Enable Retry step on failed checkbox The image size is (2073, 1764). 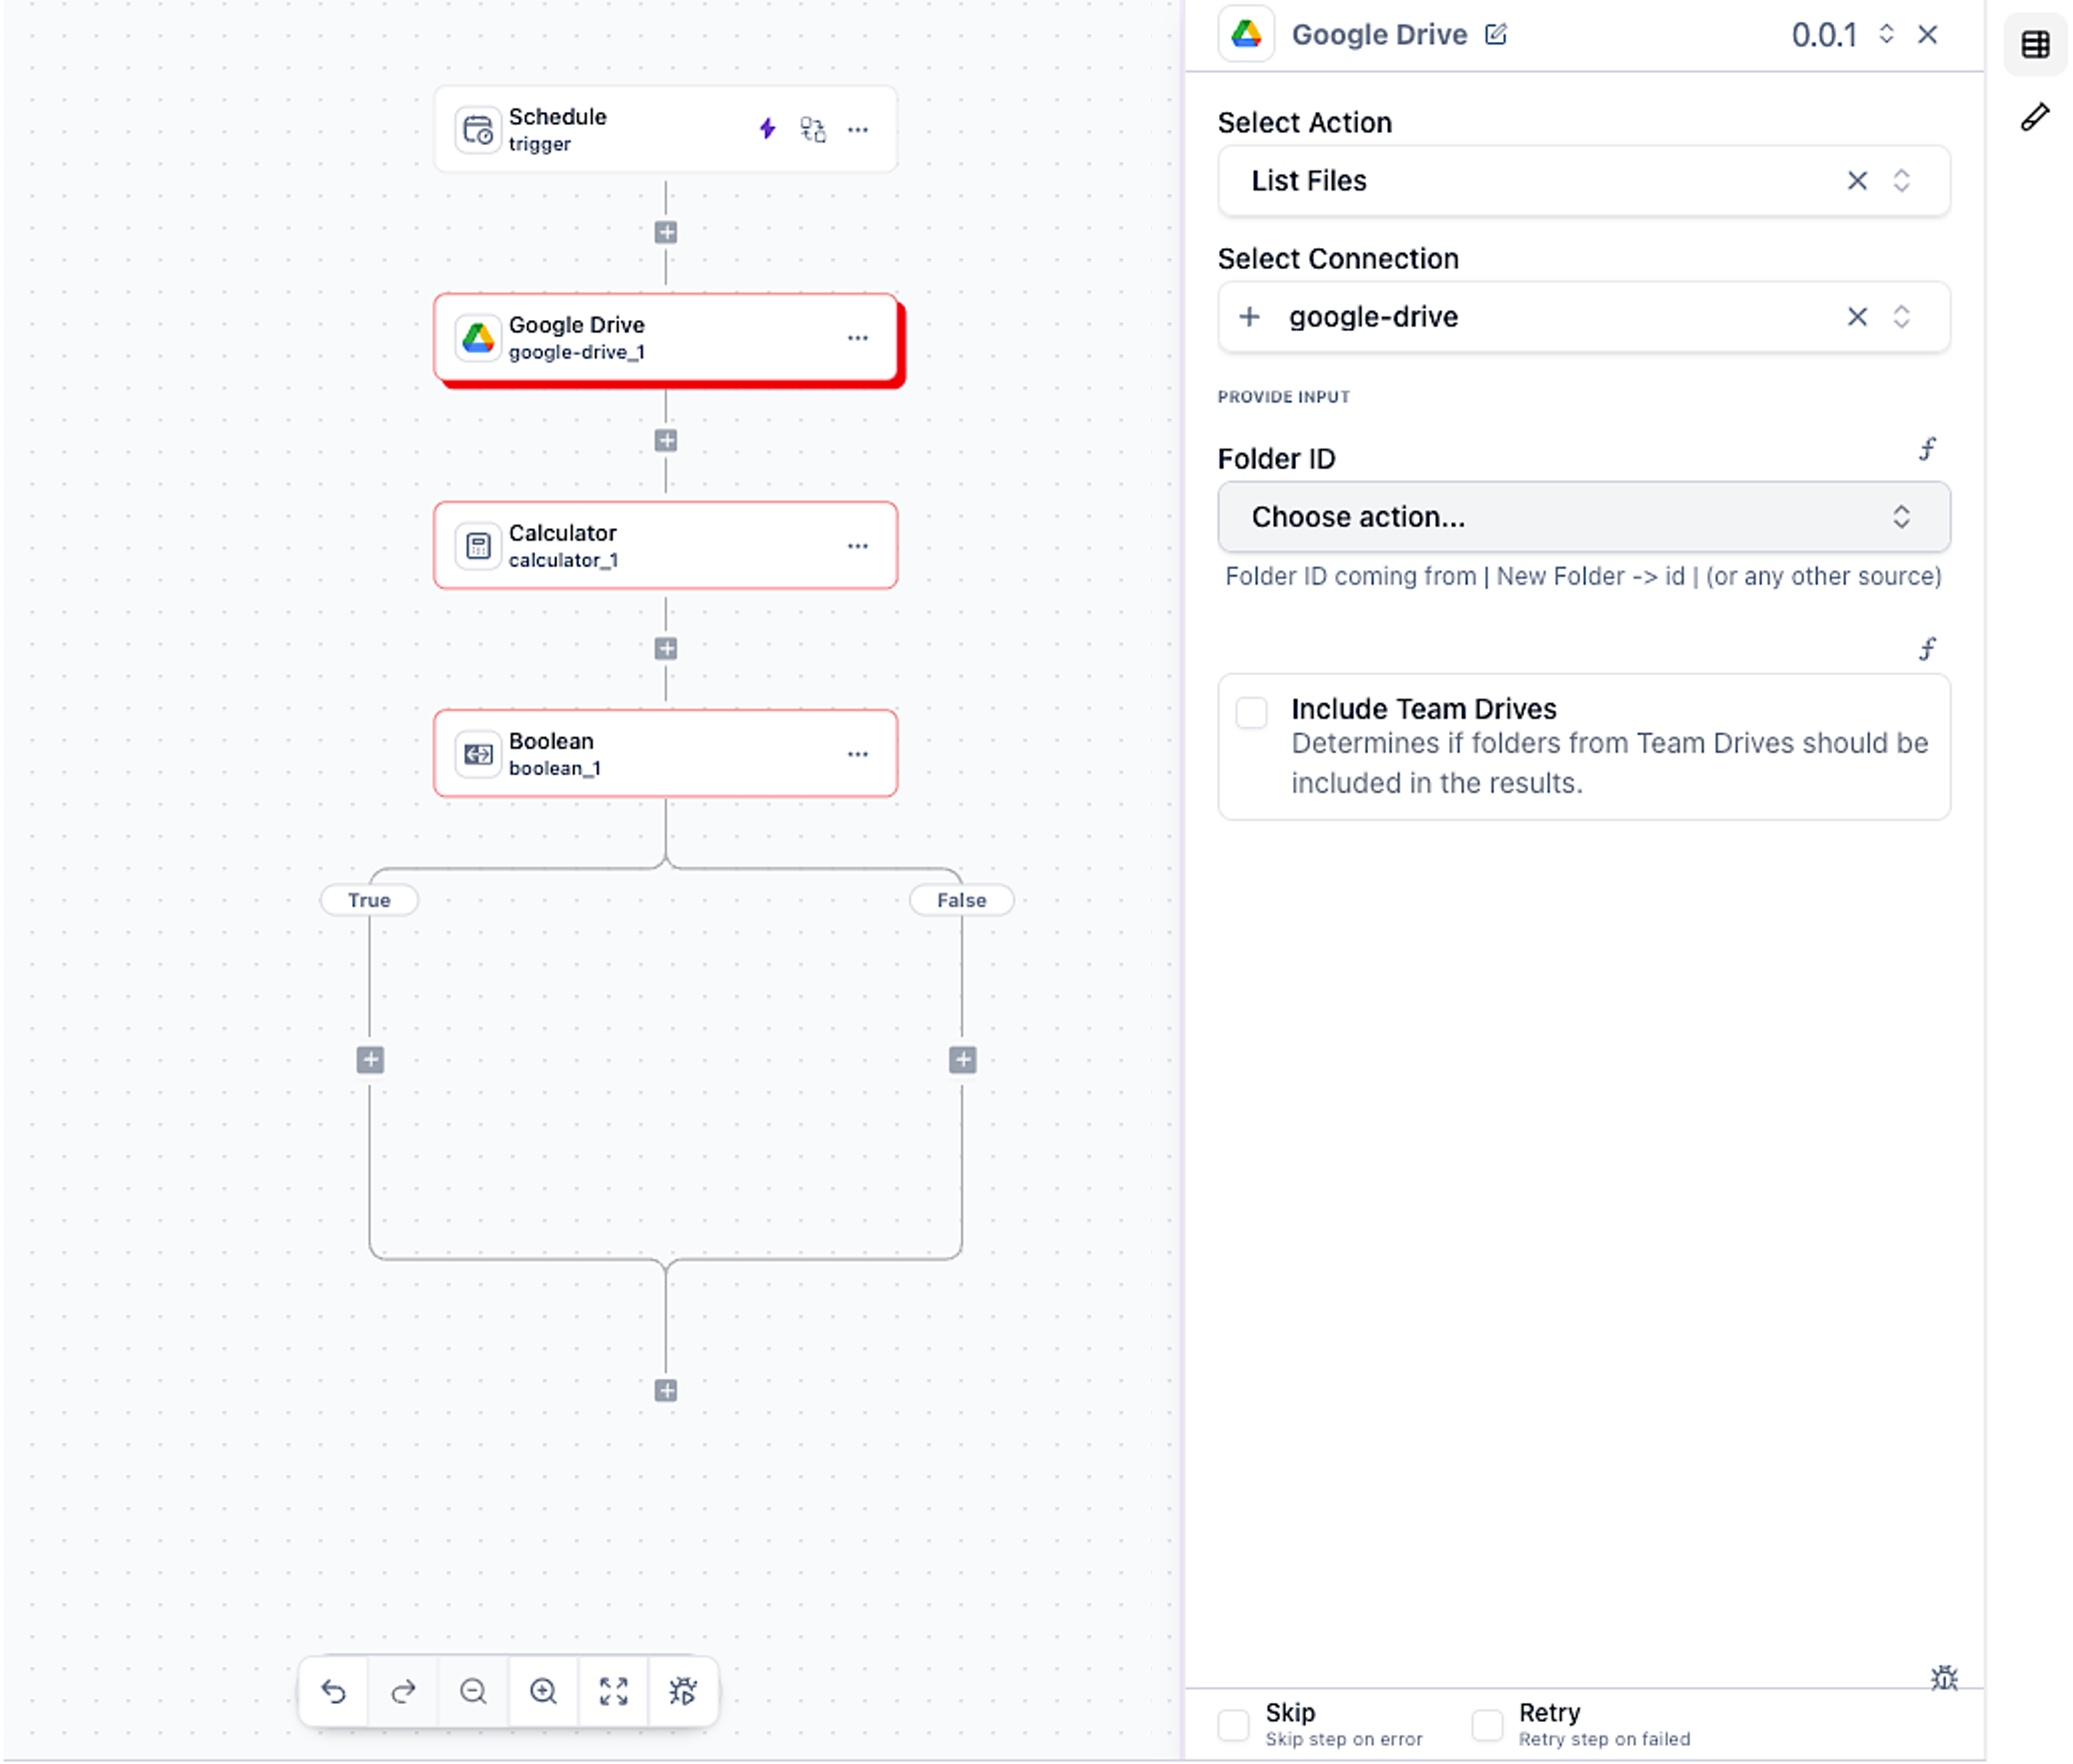click(x=1487, y=1724)
